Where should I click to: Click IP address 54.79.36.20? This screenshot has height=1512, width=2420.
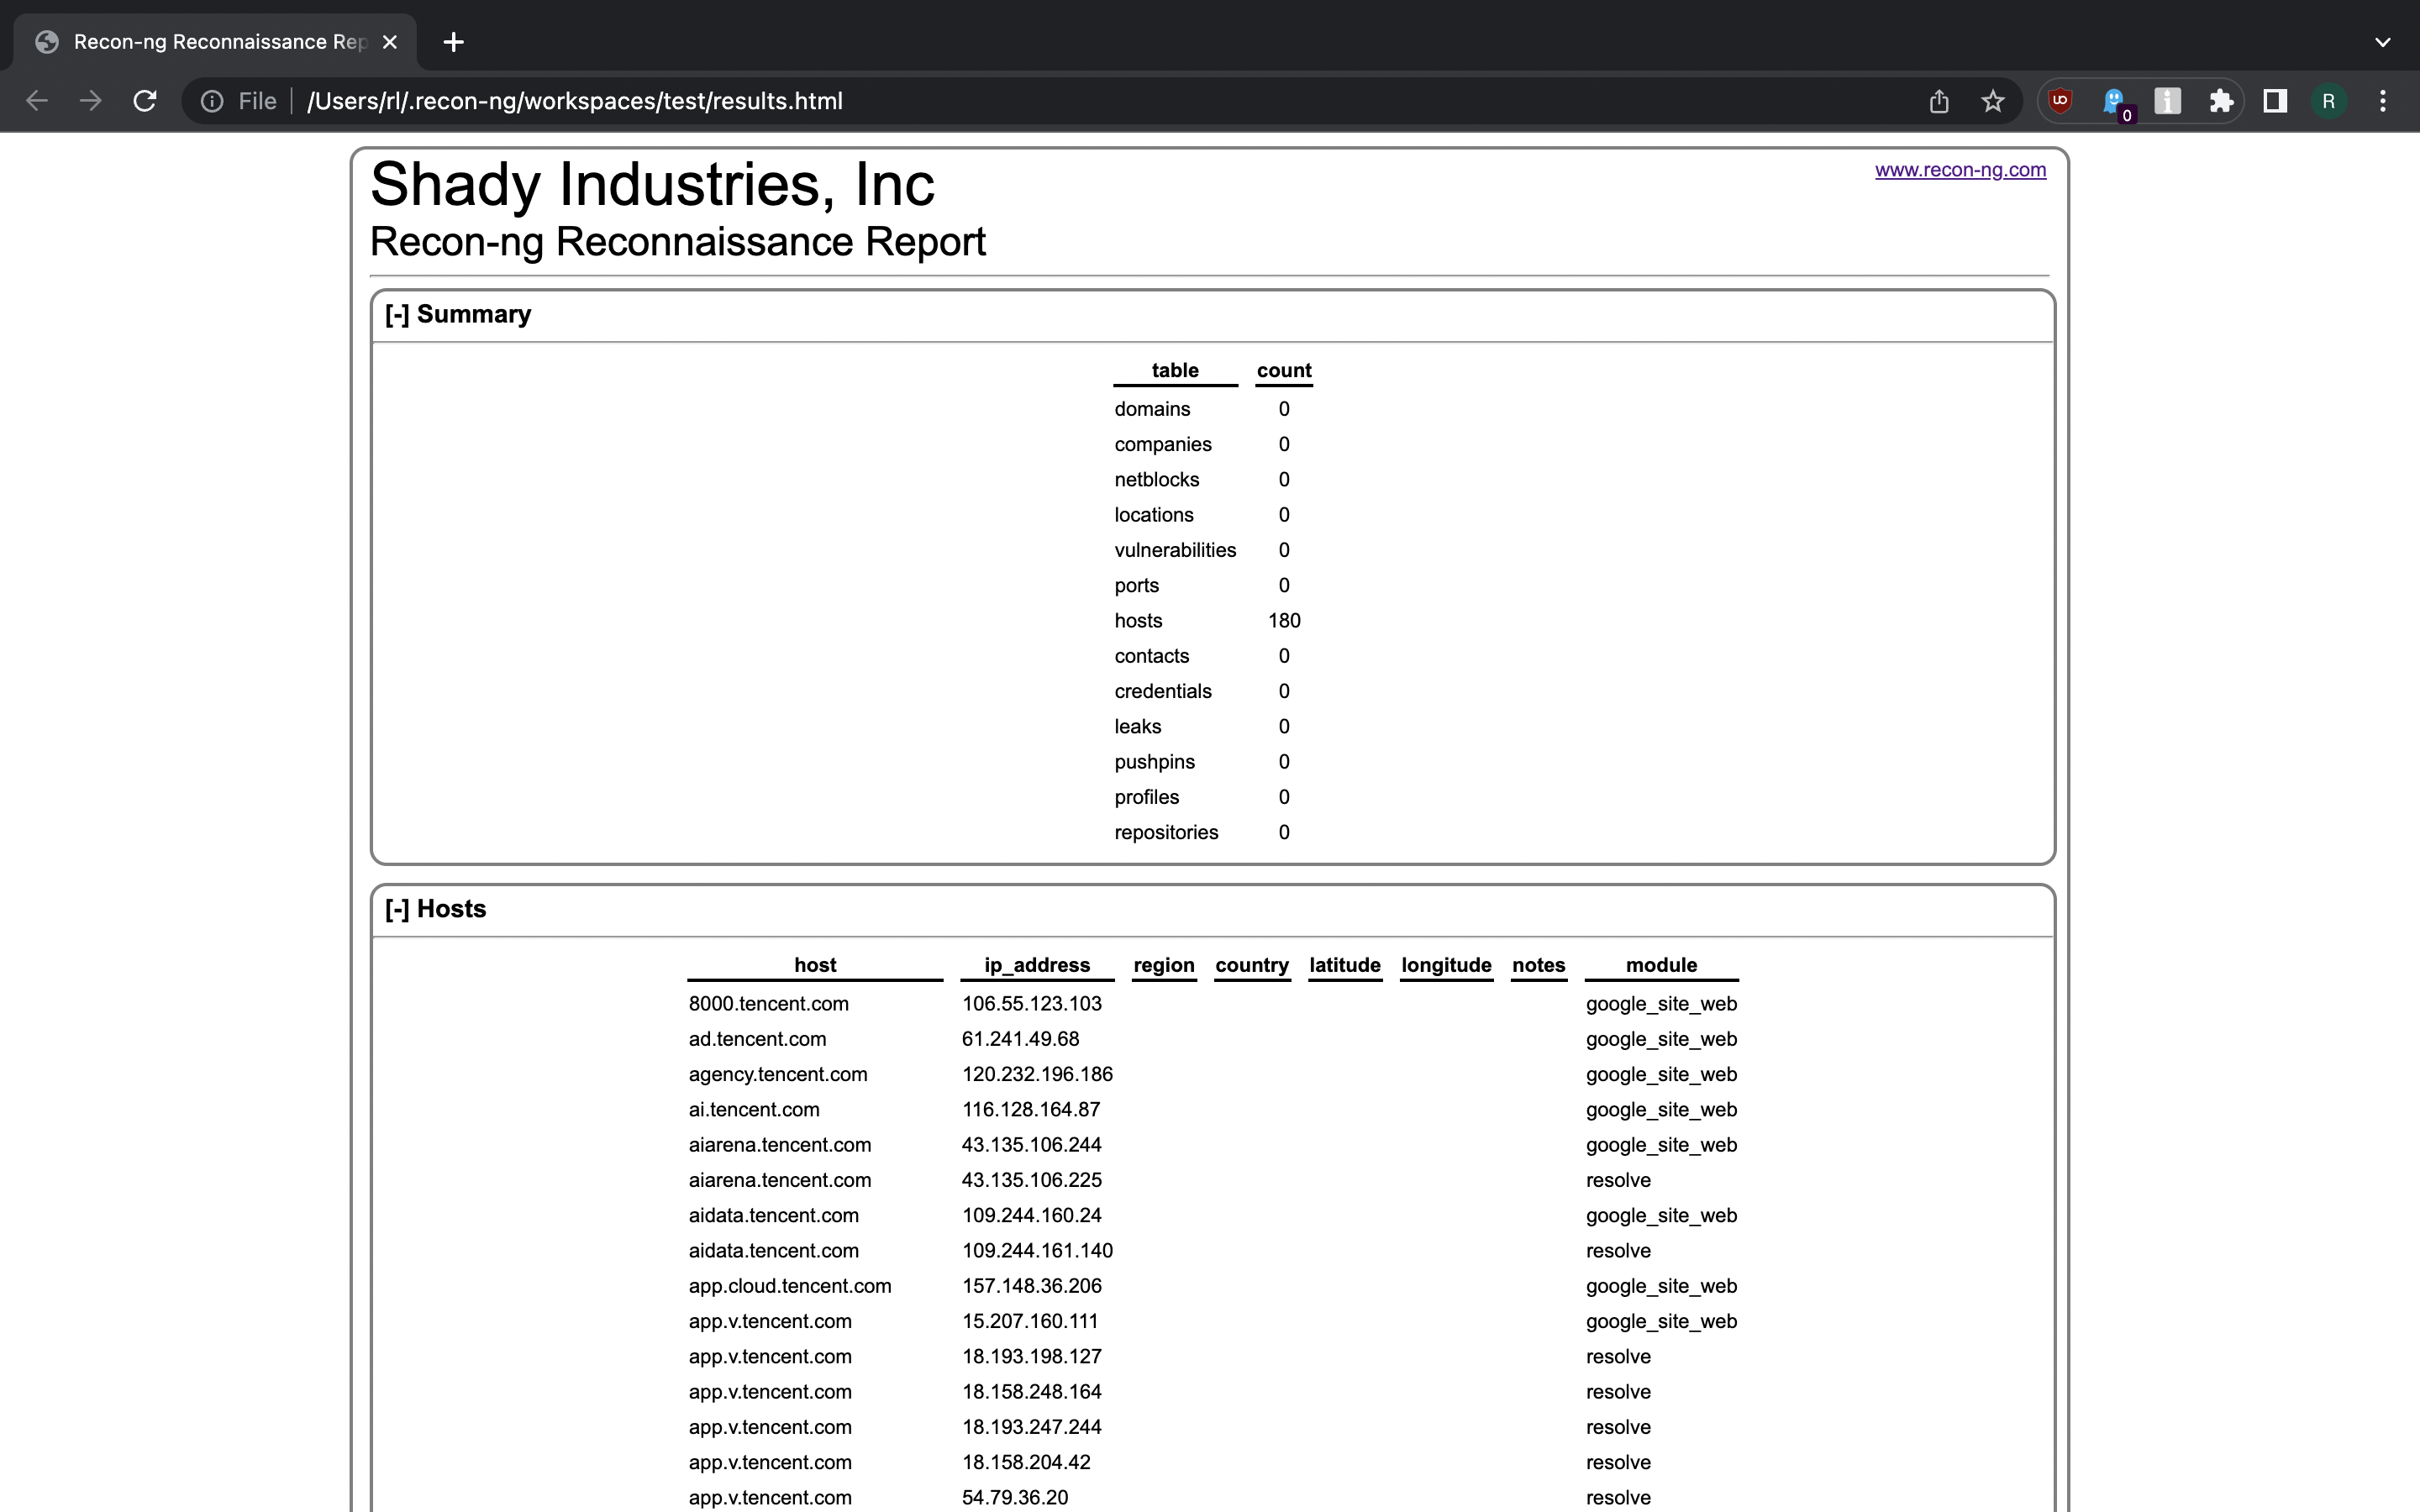[x=1015, y=1498]
